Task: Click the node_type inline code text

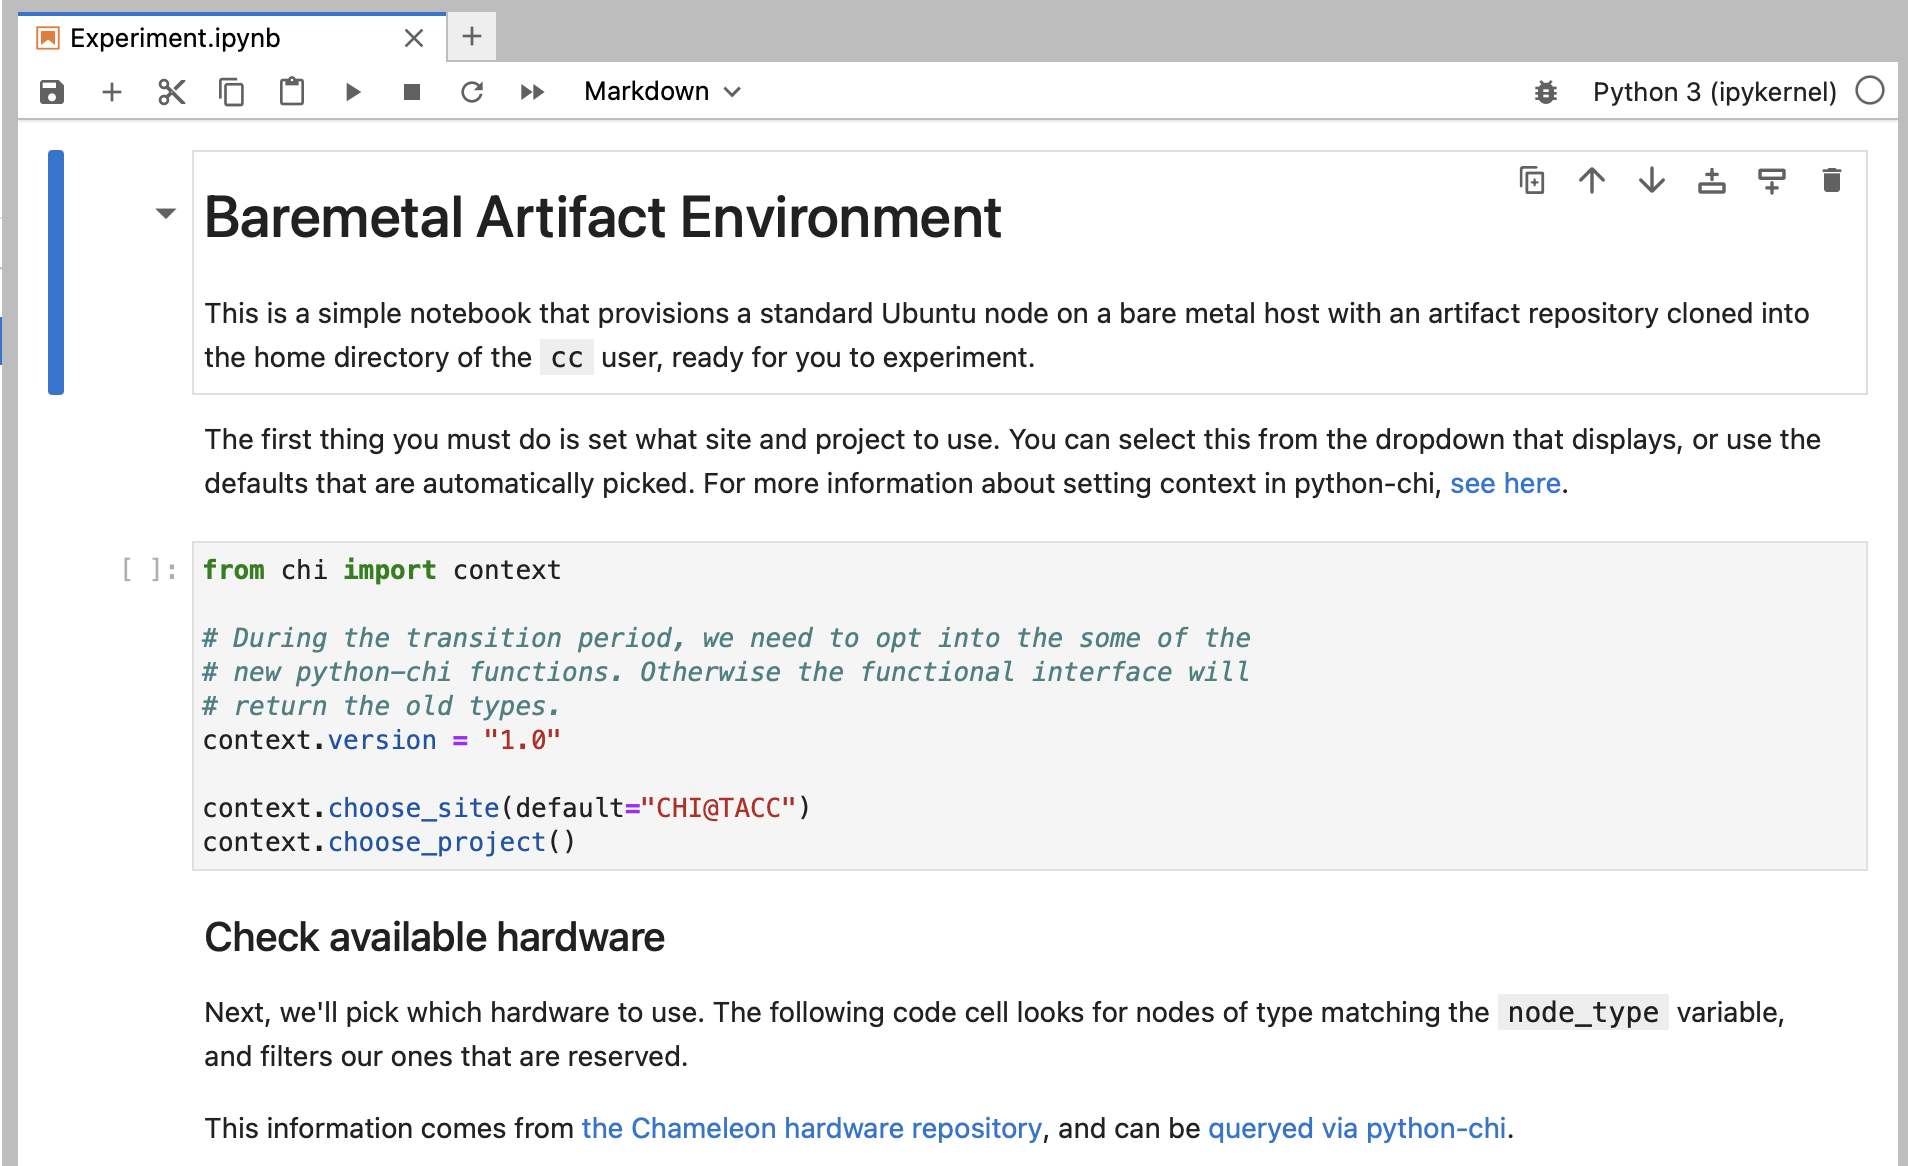Action: pos(1583,1013)
